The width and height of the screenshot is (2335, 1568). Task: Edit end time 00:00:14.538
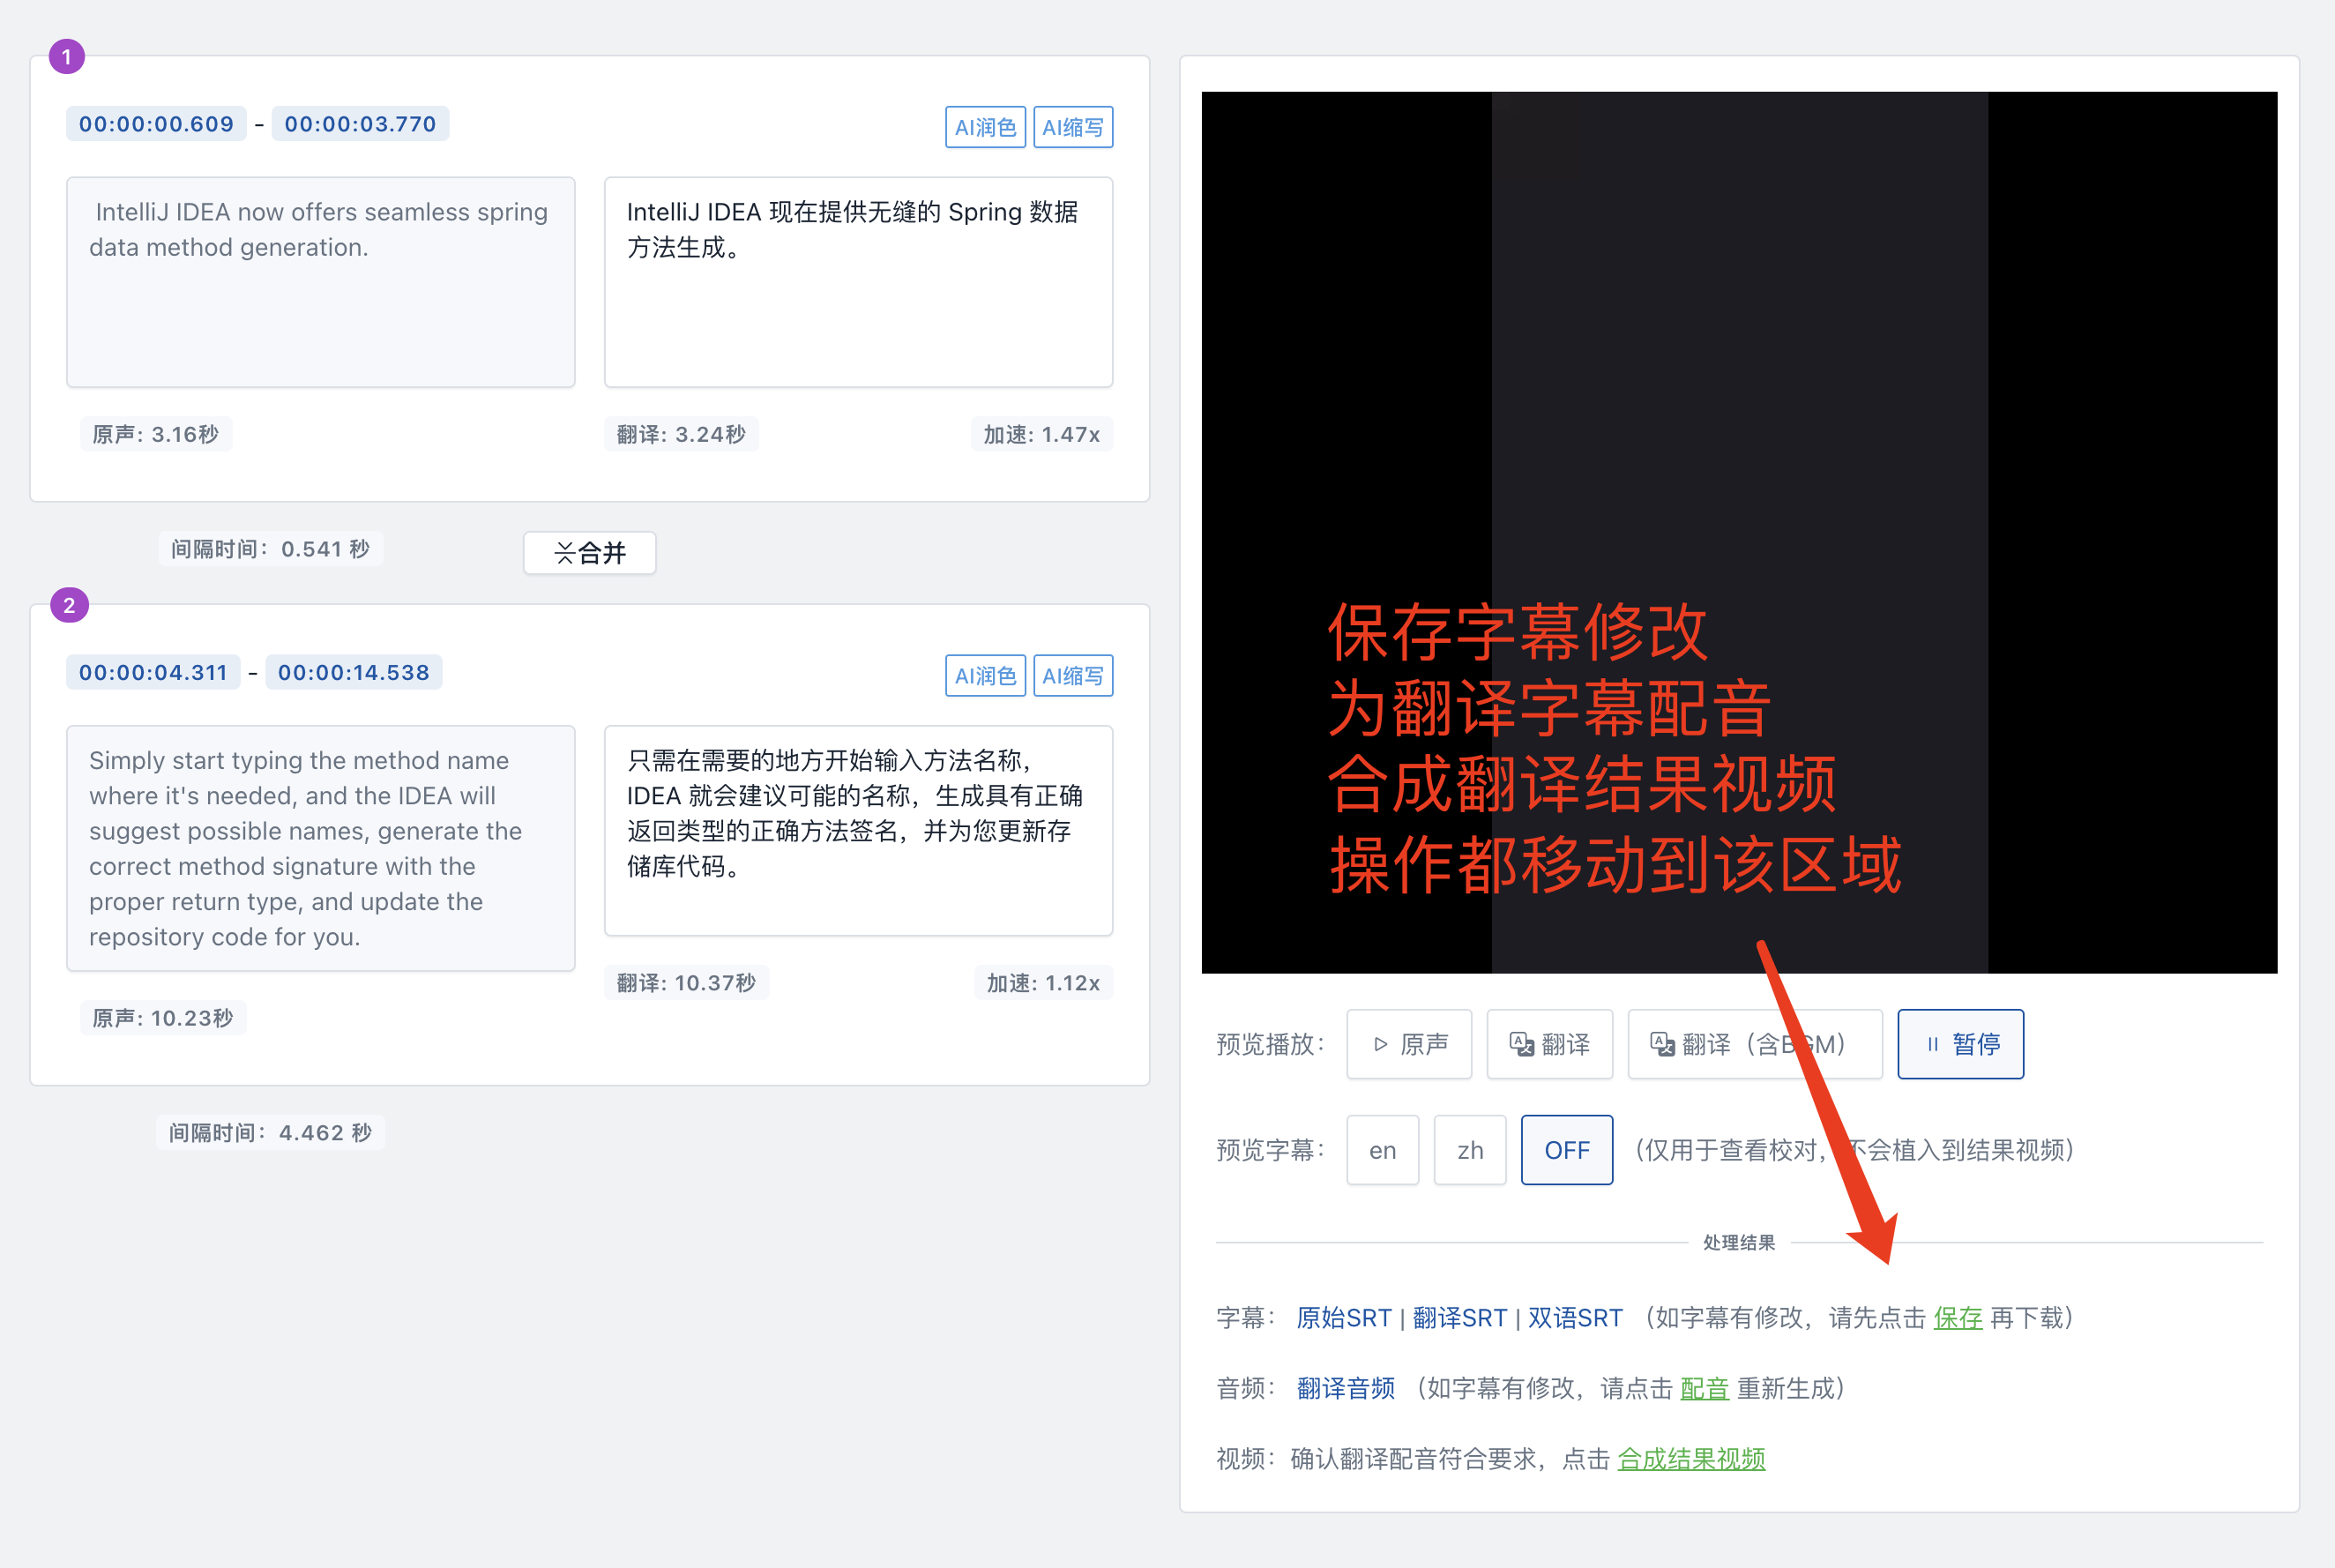(354, 673)
